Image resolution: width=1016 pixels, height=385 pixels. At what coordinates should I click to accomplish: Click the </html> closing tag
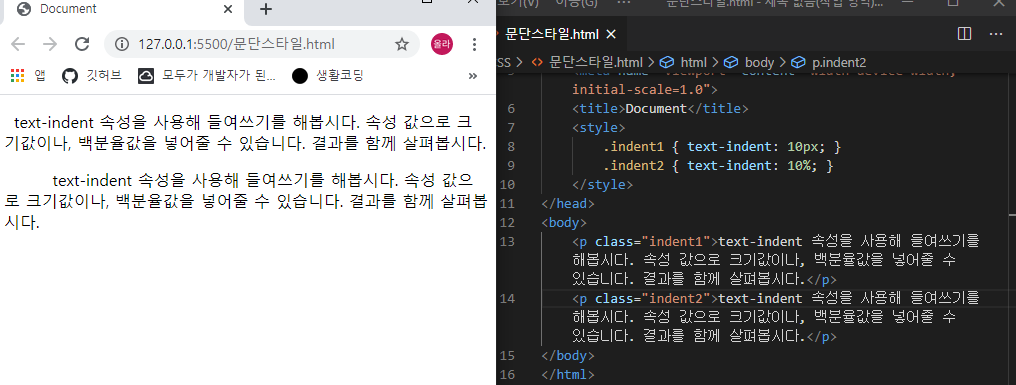click(x=568, y=375)
